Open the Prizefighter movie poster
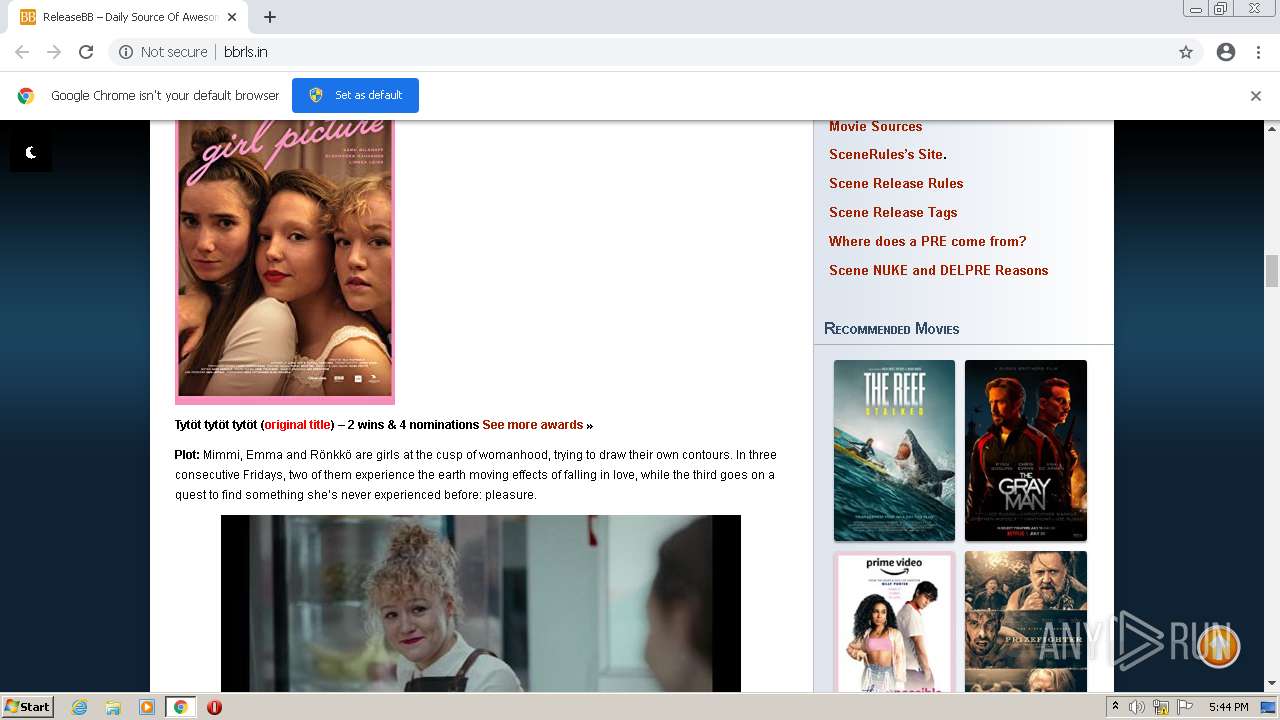 [1026, 621]
